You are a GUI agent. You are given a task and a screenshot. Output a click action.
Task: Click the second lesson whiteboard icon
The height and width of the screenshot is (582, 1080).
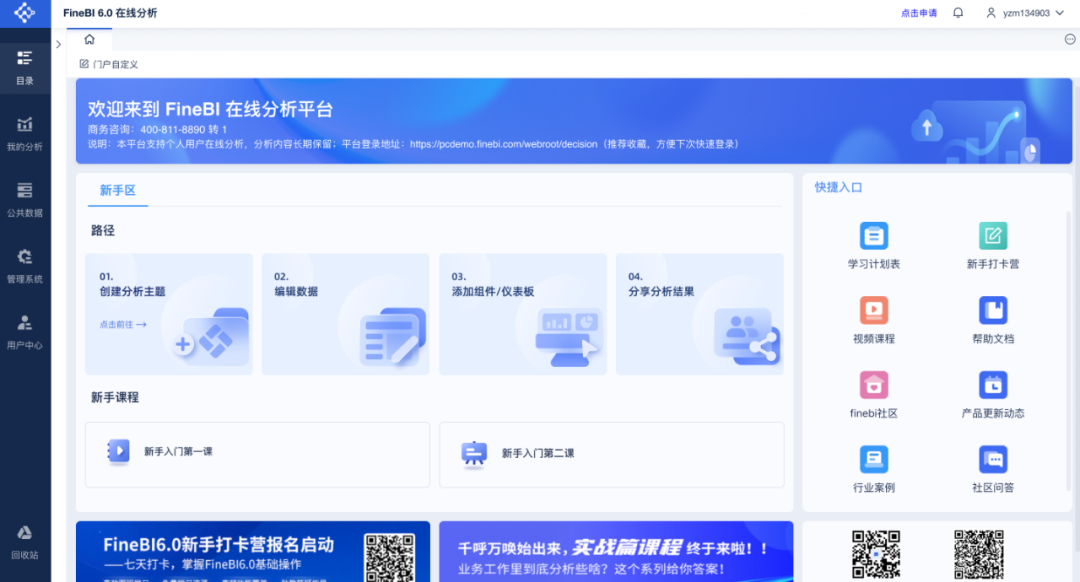(474, 453)
